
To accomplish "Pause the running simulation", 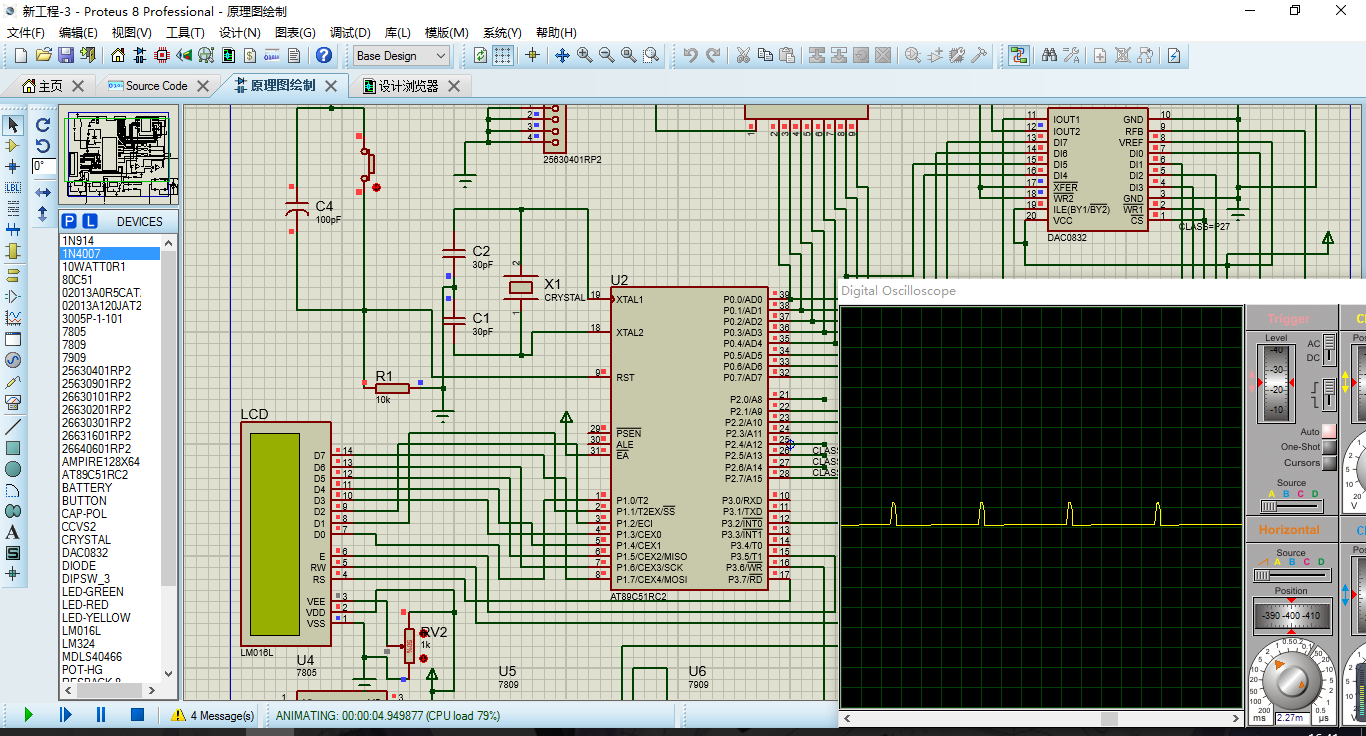I will pyautogui.click(x=101, y=715).
